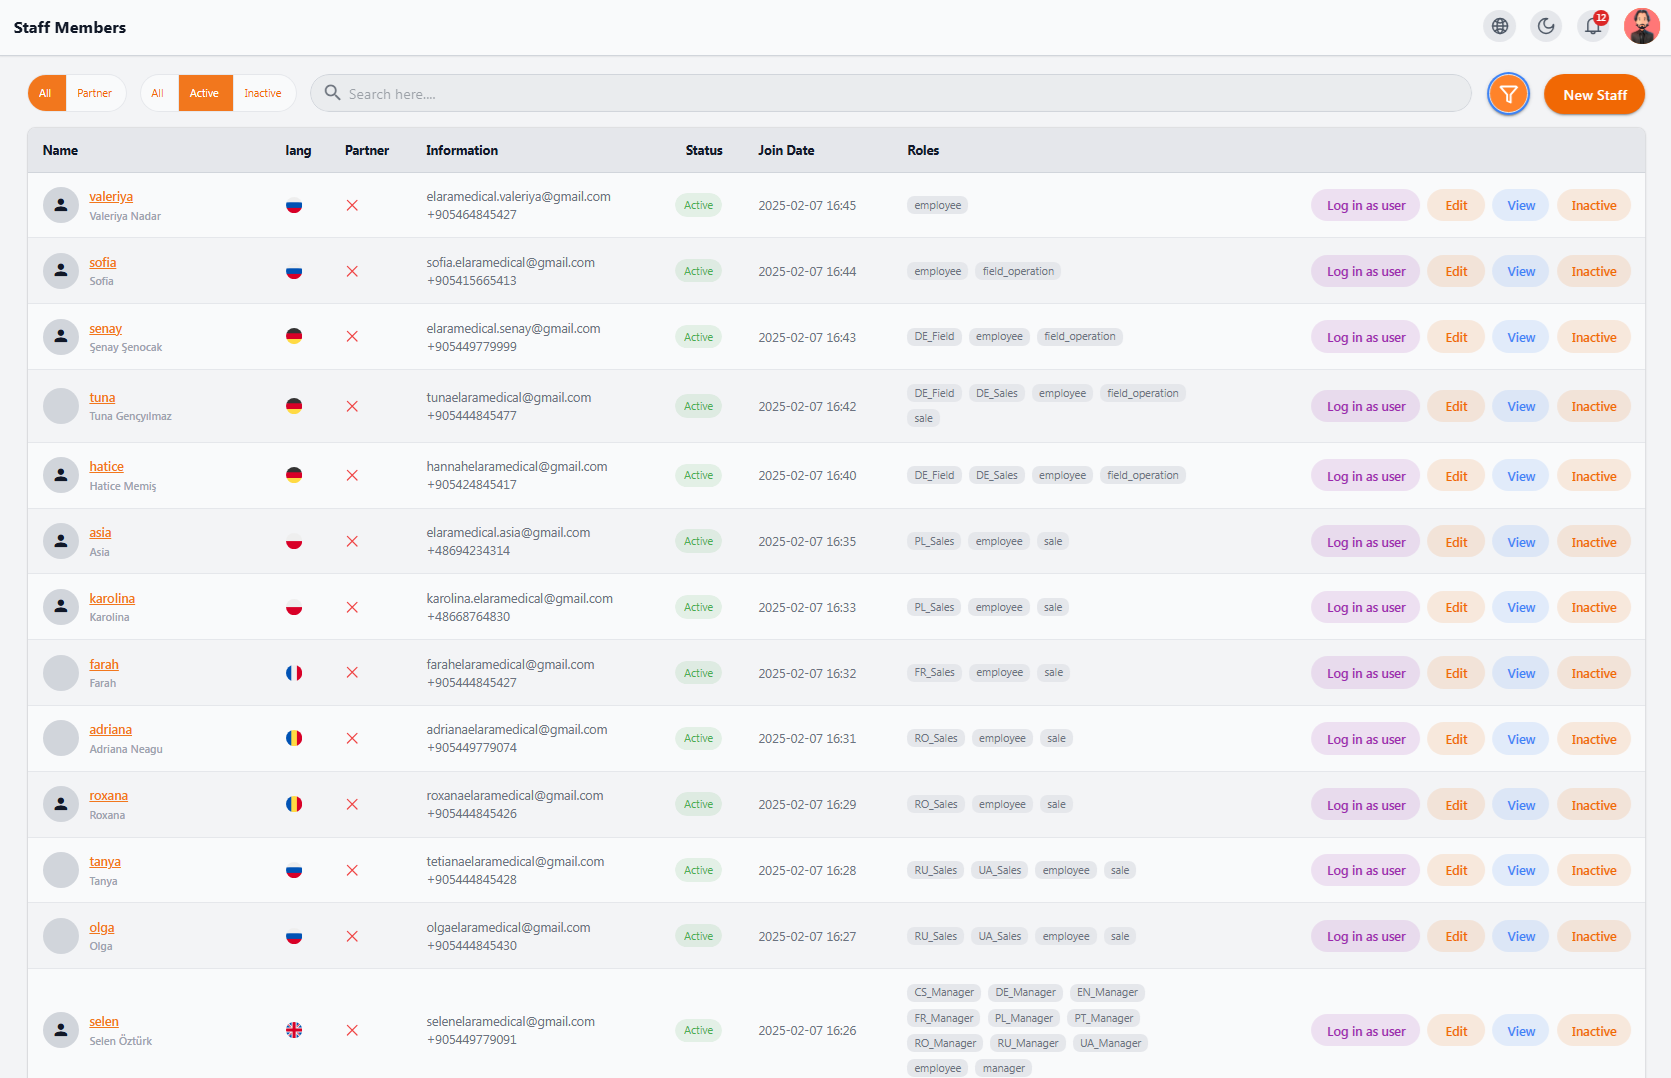The width and height of the screenshot is (1671, 1078).
Task: Select the Partner filter toggle
Action: (x=95, y=93)
